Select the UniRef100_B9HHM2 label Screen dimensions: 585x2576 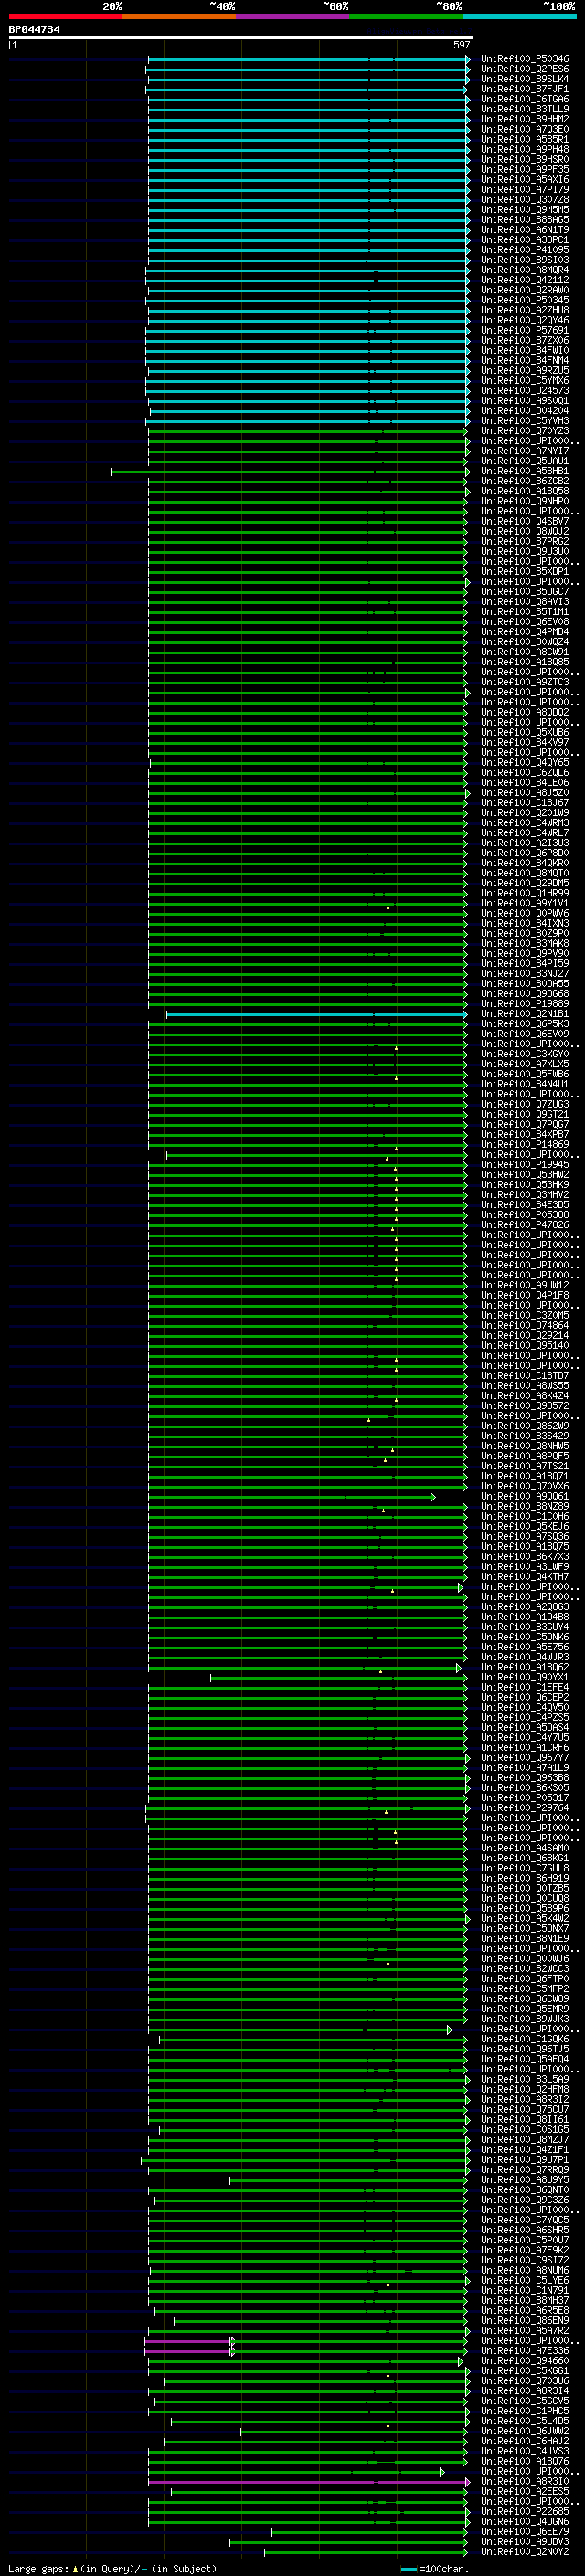pos(525,119)
